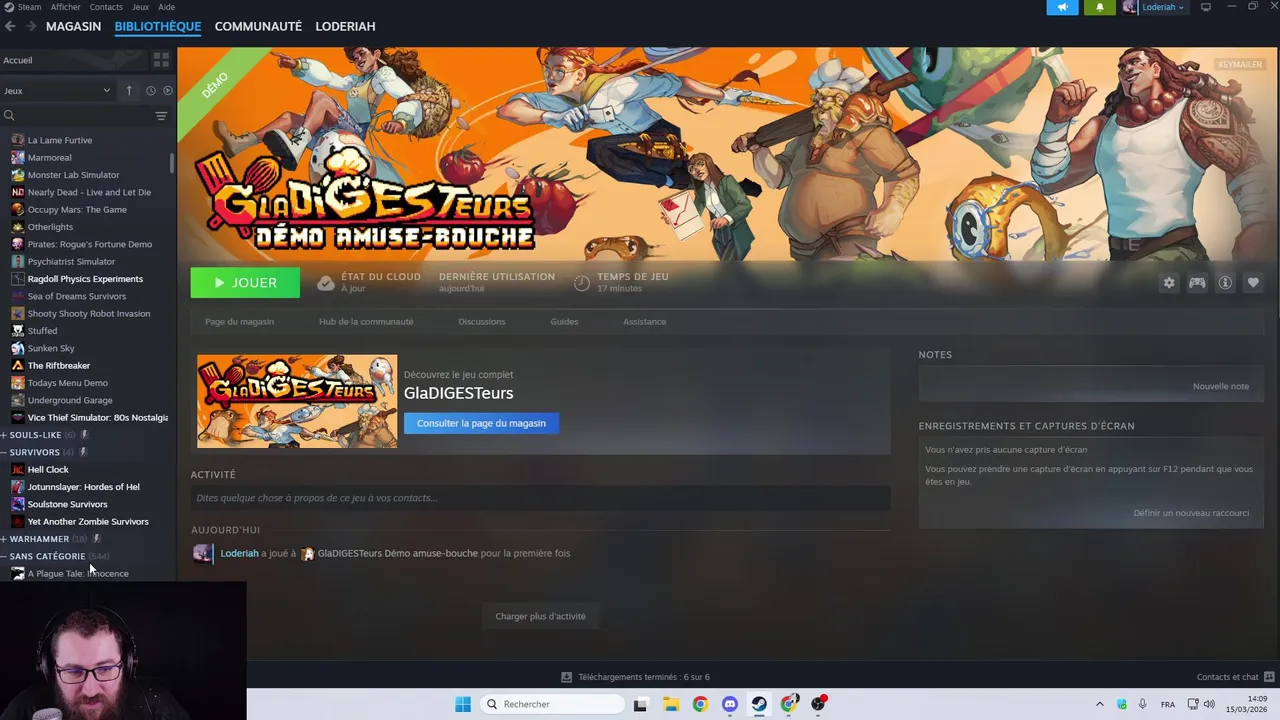Open Hub de la communauté link
This screenshot has height=720, width=1280.
366,322
